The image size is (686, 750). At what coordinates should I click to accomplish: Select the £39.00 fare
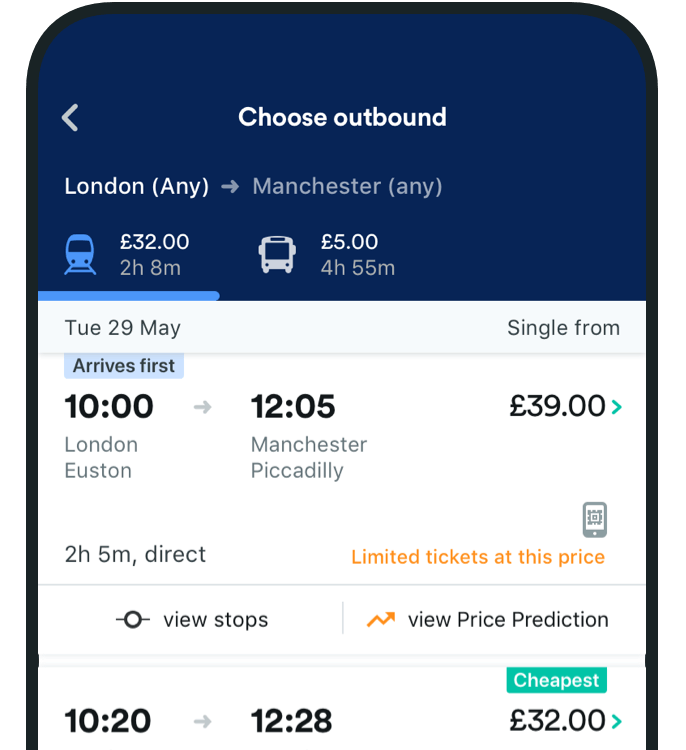(557, 406)
